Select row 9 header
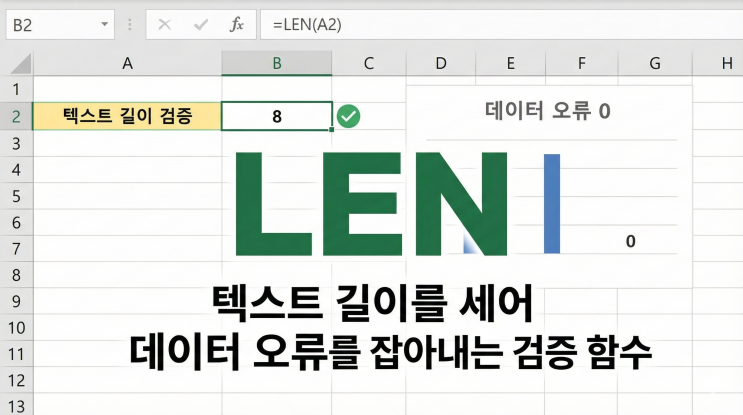 [17, 301]
